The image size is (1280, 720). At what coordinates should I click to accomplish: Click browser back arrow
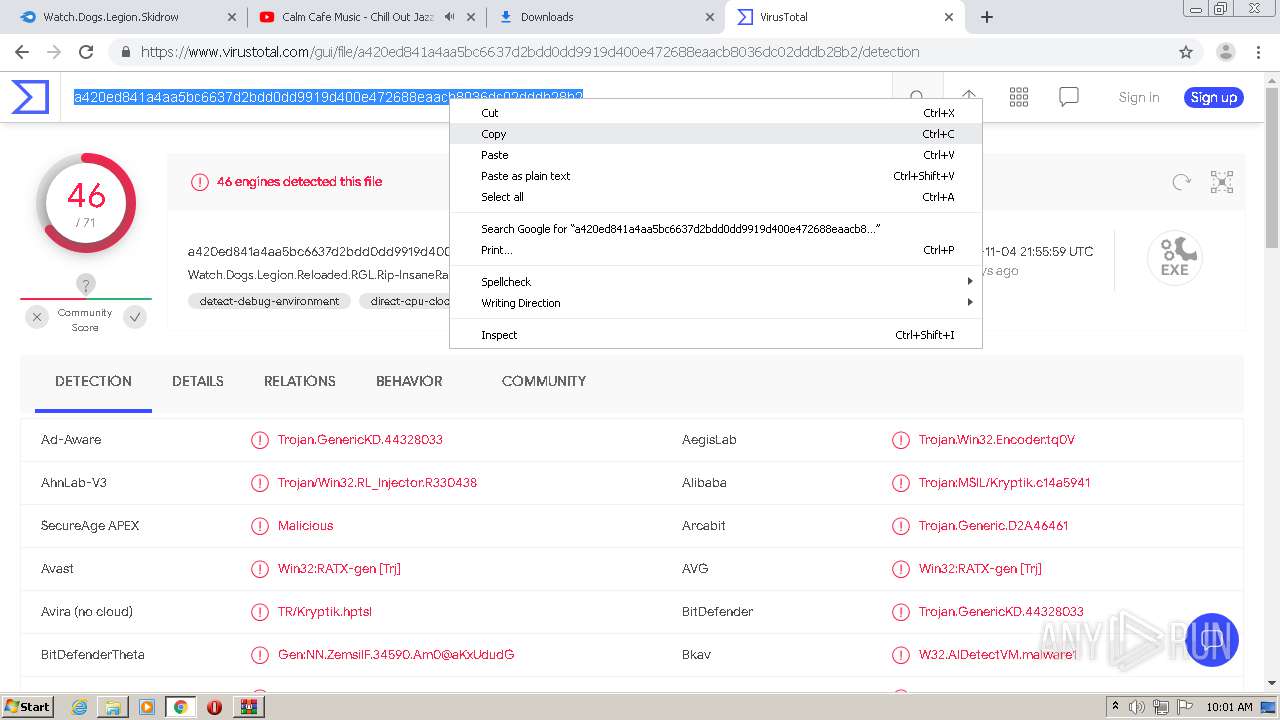tap(22, 52)
